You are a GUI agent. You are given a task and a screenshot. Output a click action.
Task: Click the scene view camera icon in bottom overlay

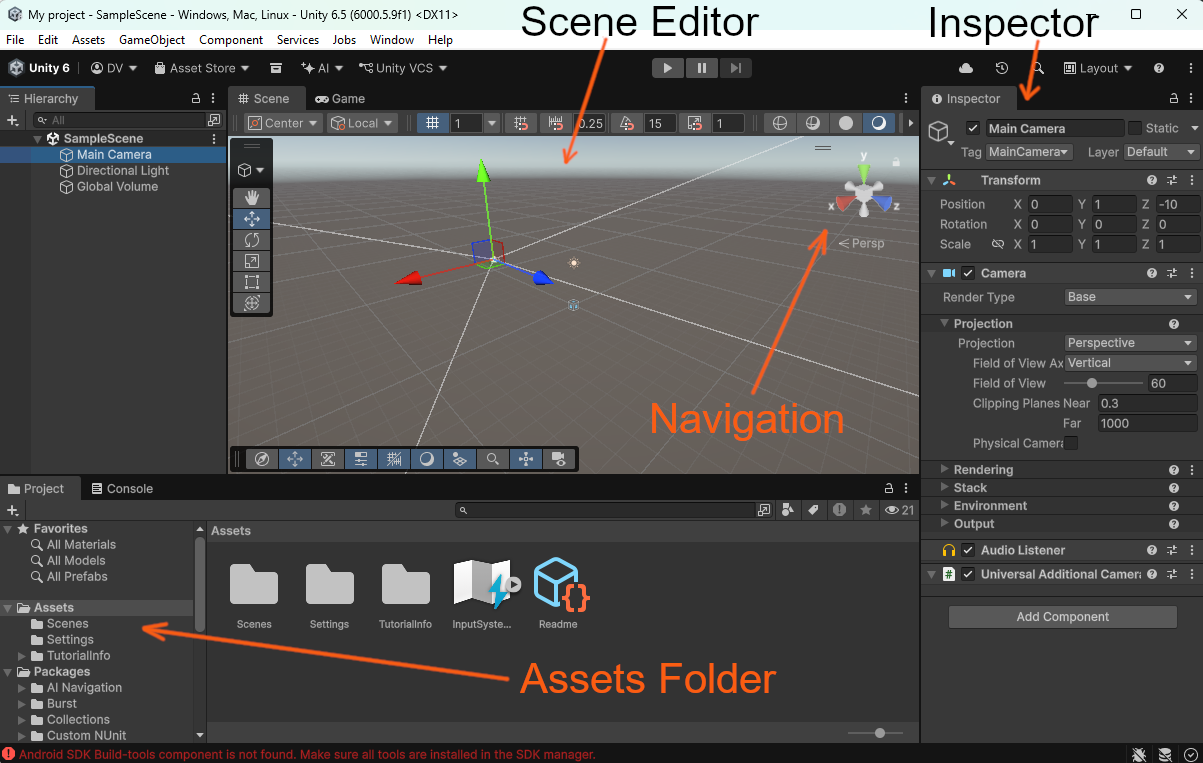559,459
